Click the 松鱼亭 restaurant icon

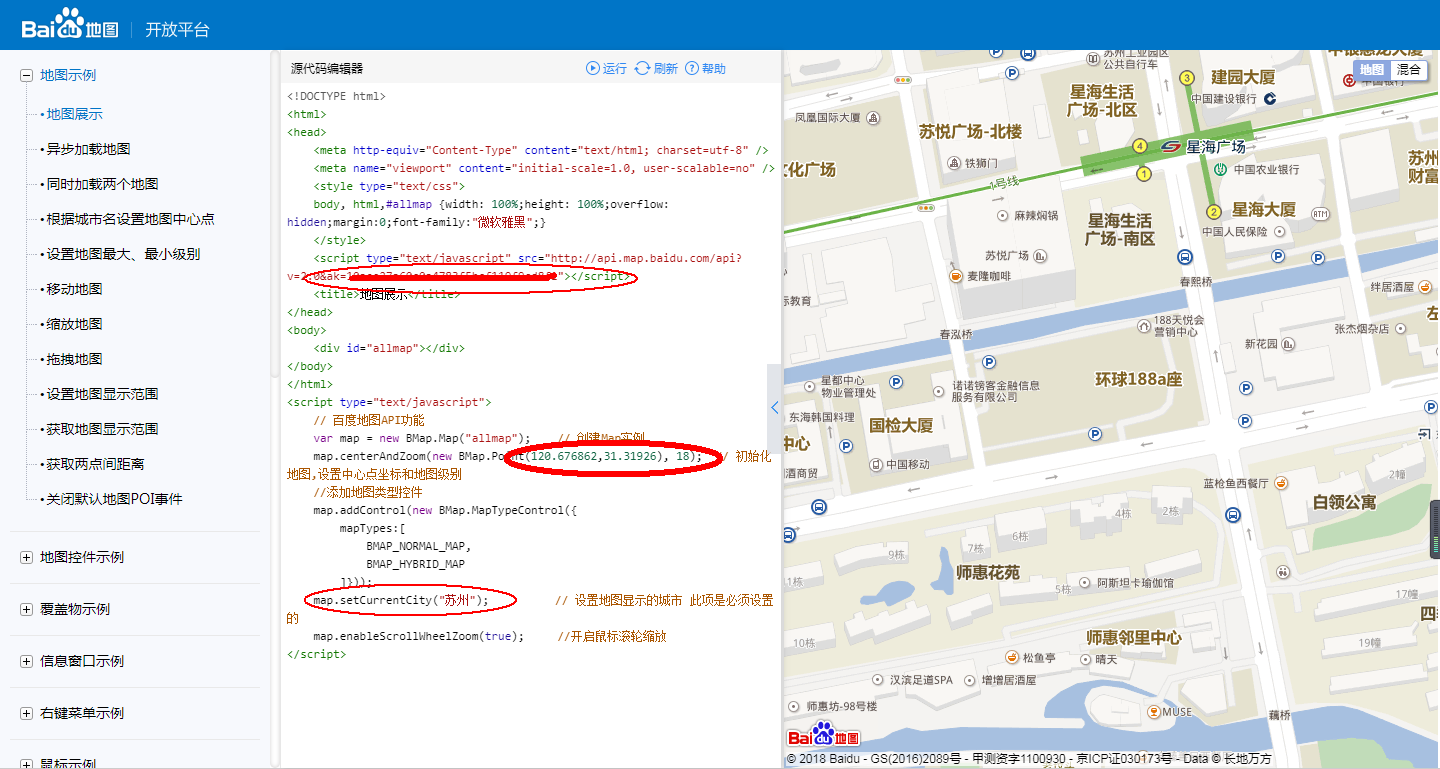tap(1013, 658)
